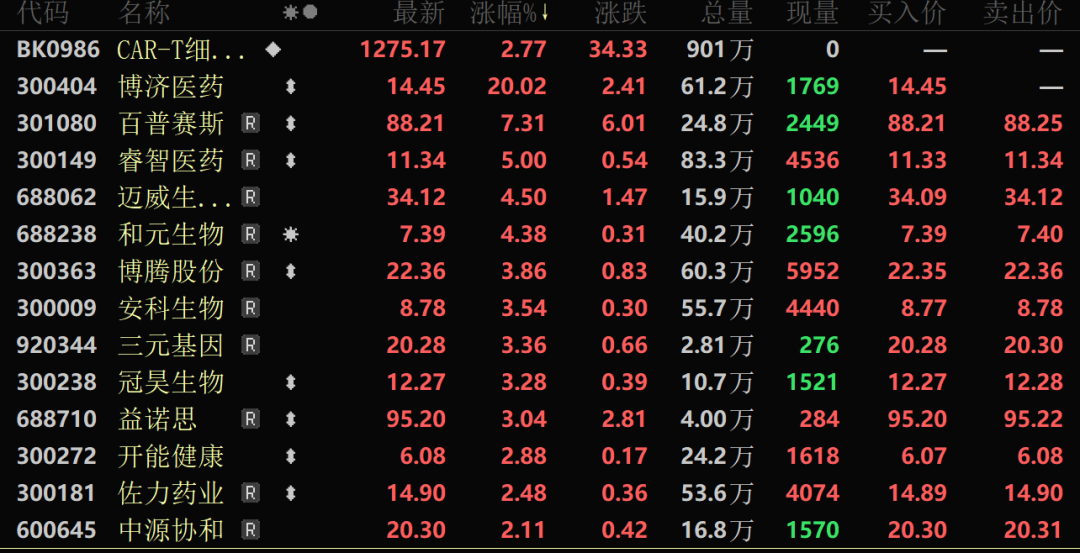Viewport: 1080px width, 553px height.
Task: Sort by the 最新 column header
Action: pos(419,12)
